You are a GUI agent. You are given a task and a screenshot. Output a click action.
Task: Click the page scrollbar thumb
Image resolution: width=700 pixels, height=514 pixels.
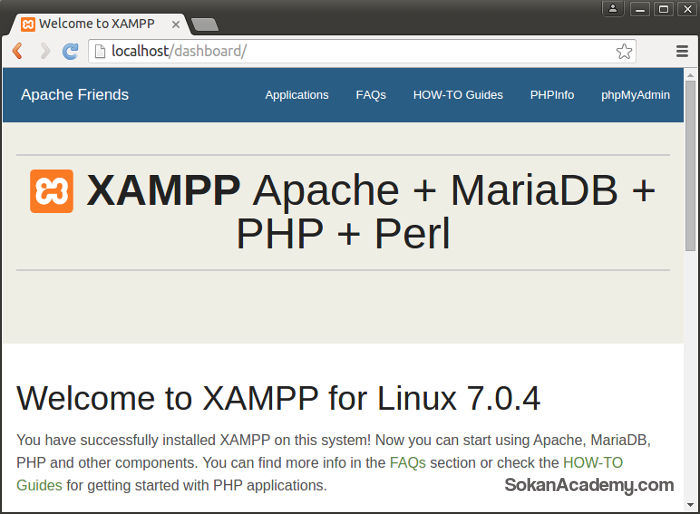pos(690,166)
